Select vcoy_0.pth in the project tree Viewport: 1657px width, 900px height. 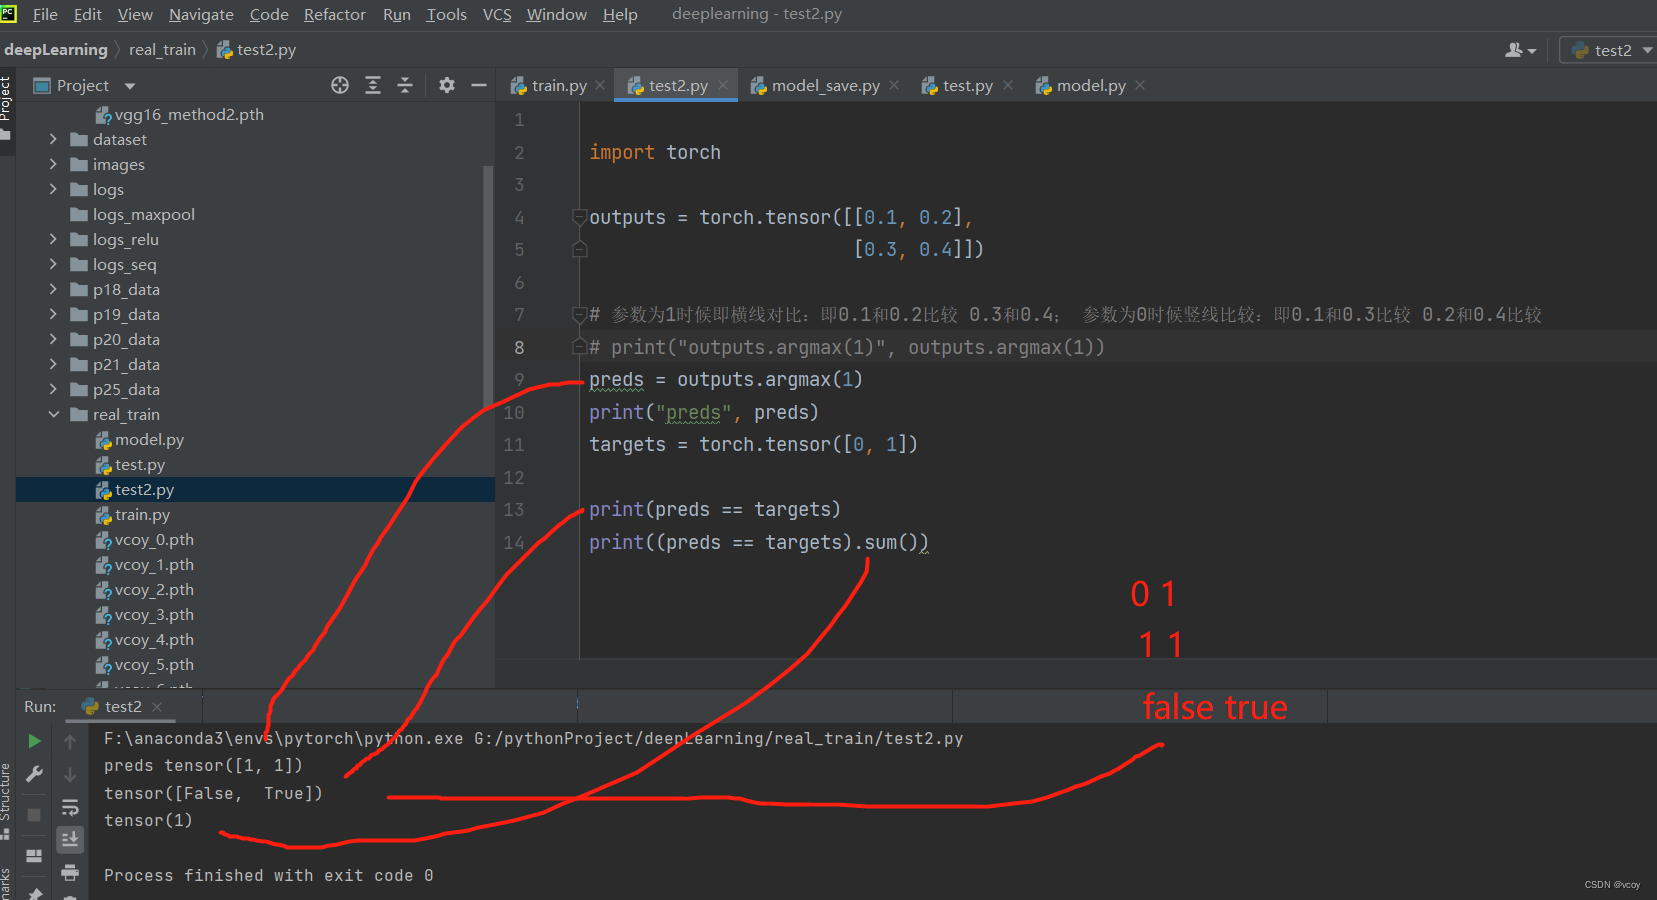154,539
